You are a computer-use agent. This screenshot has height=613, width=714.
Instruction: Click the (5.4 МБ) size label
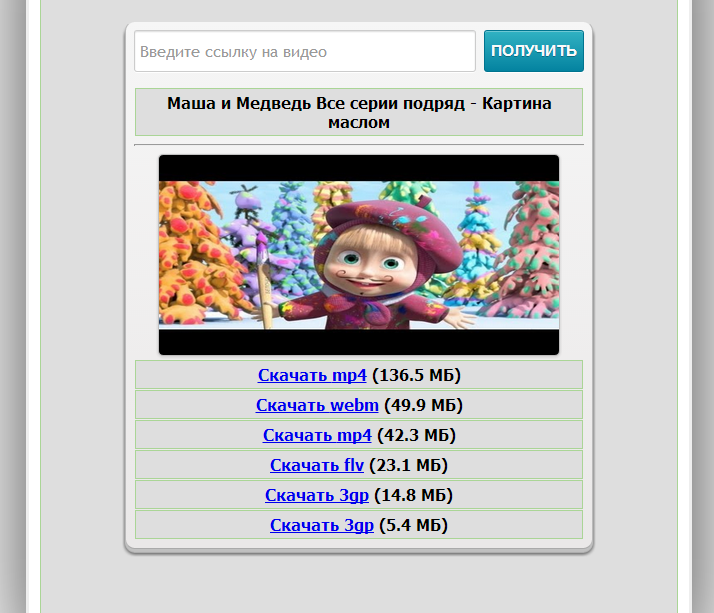(x=413, y=525)
